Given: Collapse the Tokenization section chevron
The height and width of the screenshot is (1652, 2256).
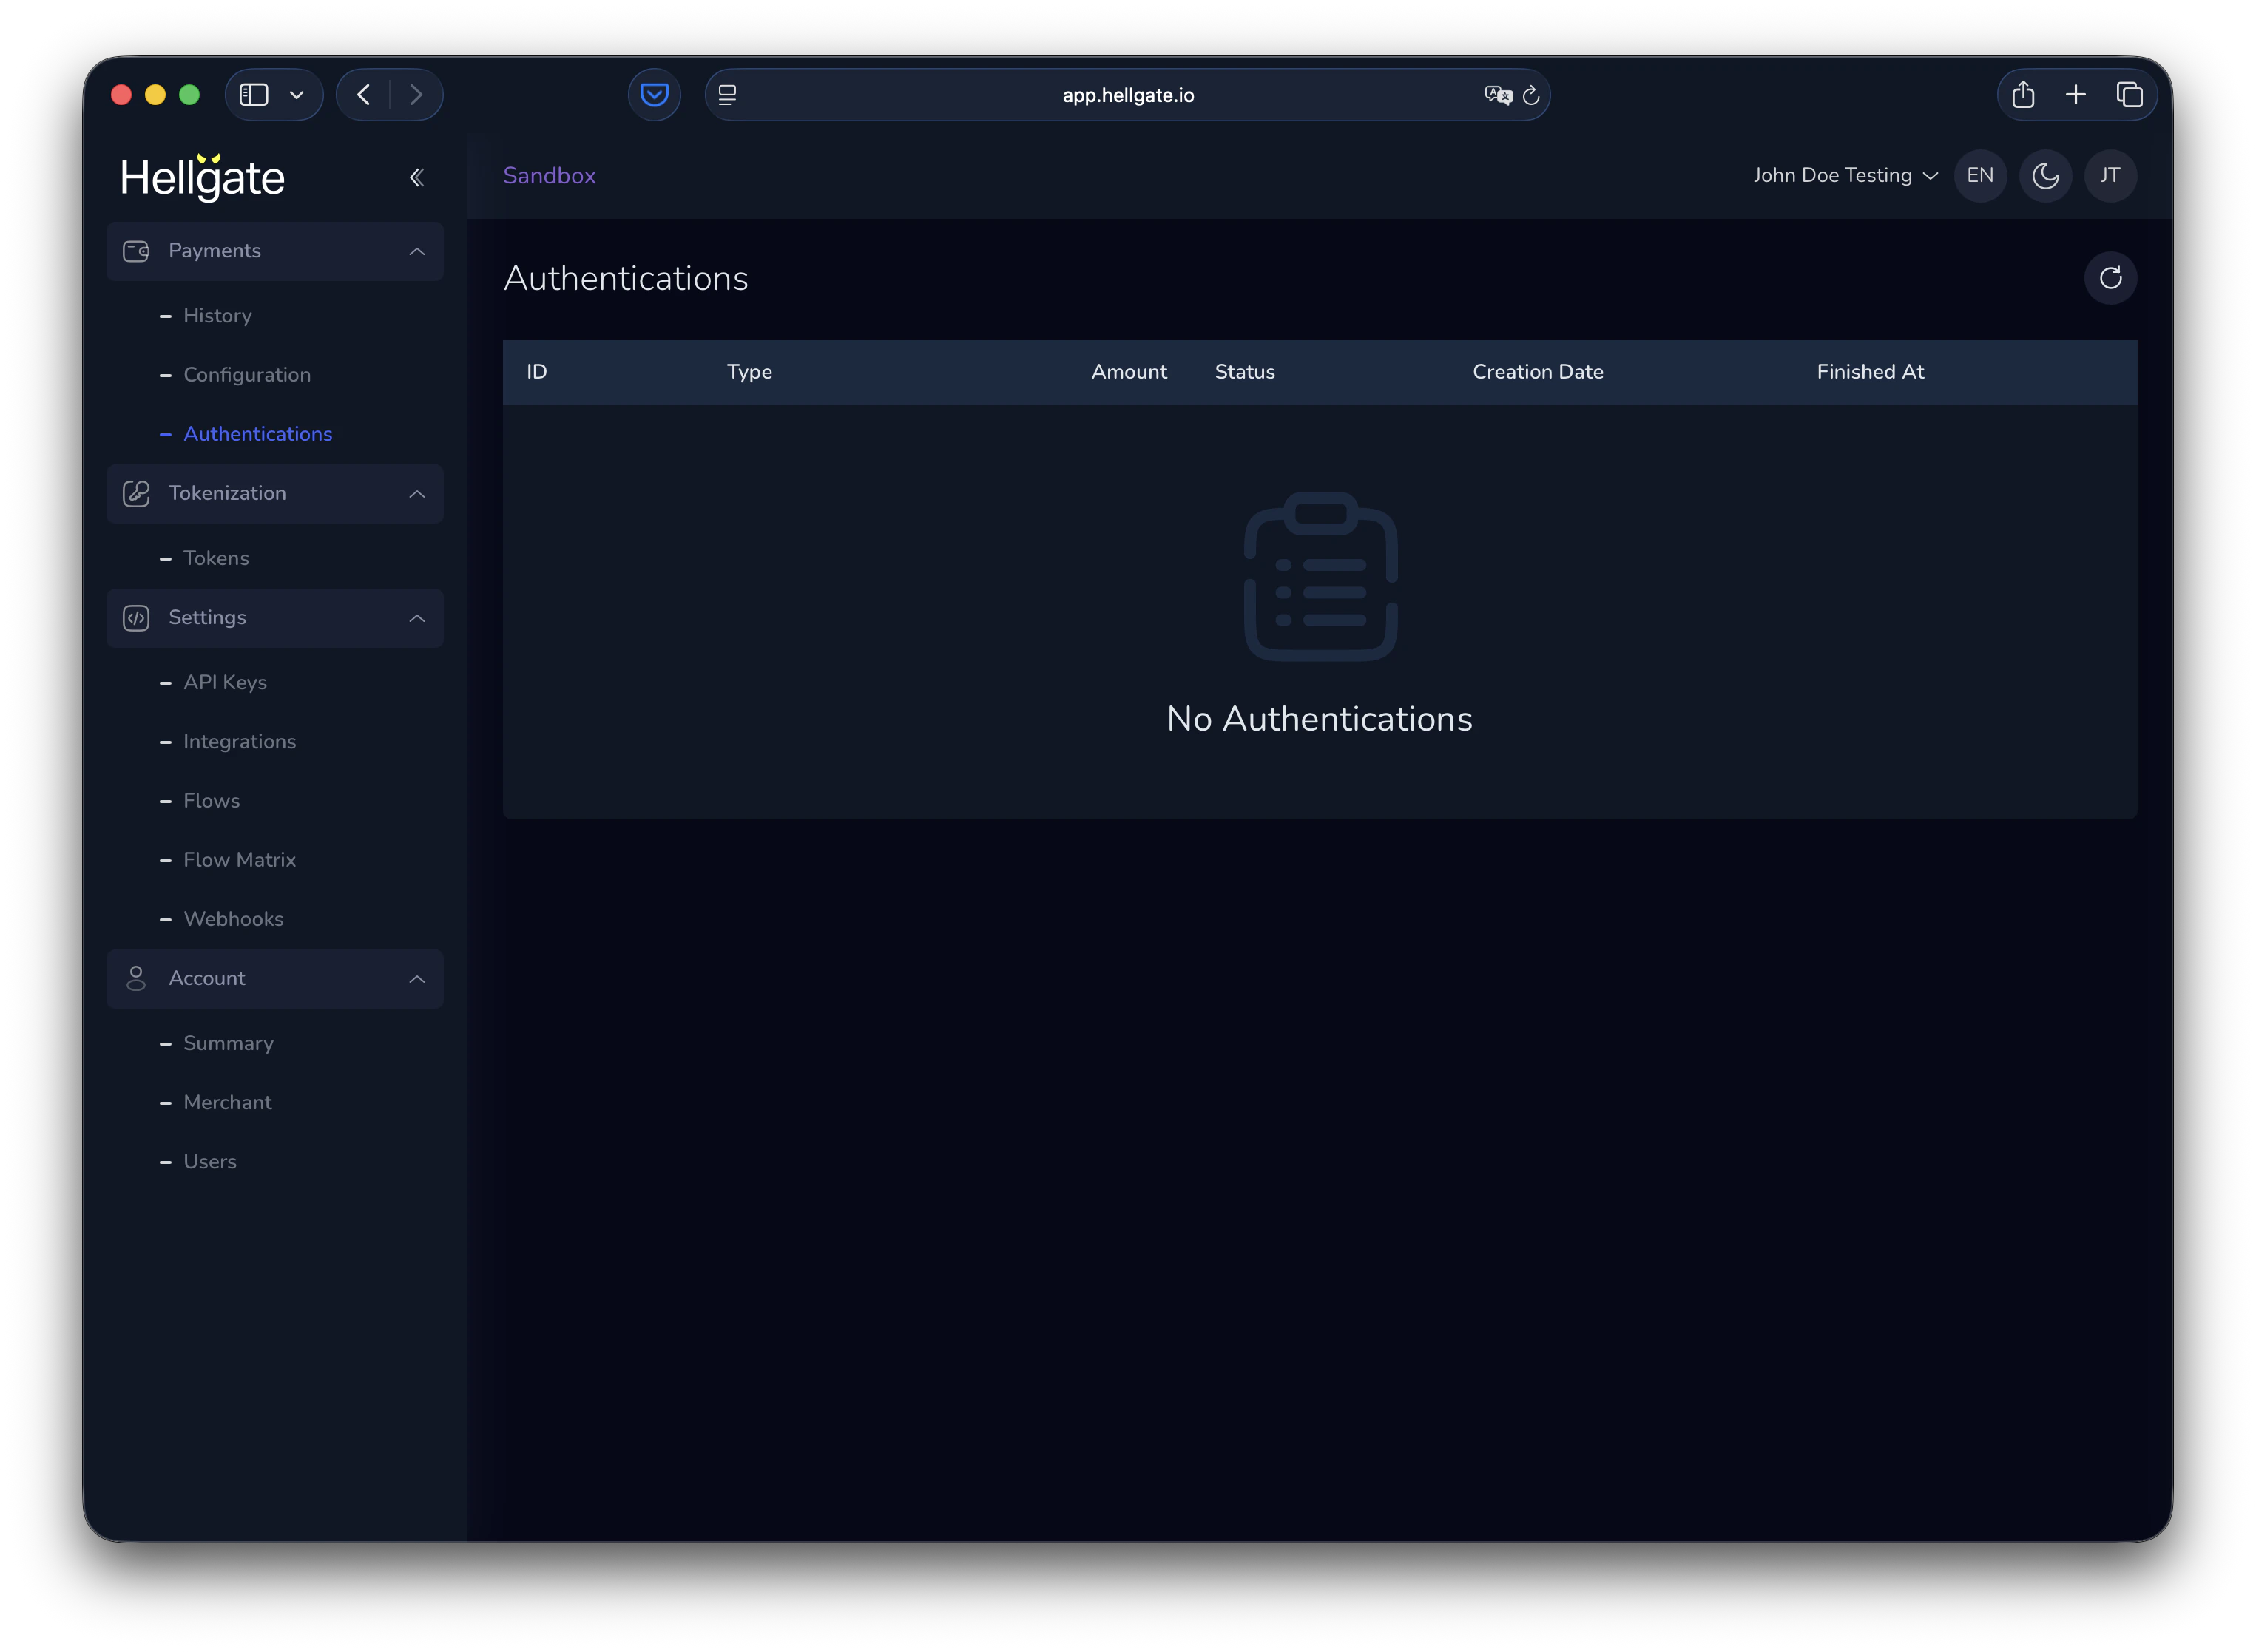Looking at the screenshot, I should point(417,494).
